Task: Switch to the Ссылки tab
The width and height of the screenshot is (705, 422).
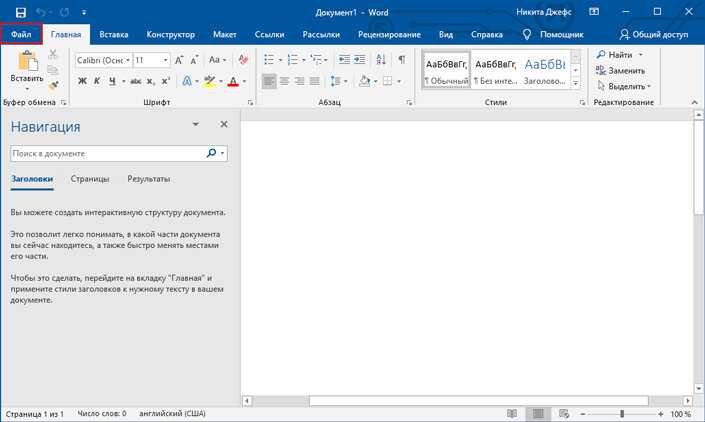Action: coord(269,34)
